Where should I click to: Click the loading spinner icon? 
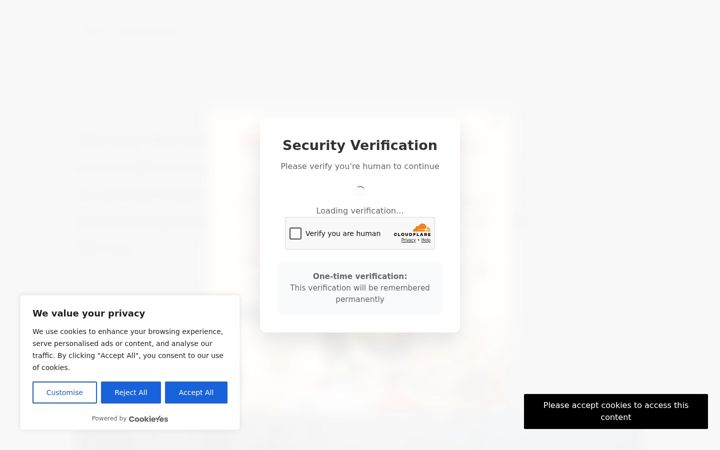pyautogui.click(x=360, y=190)
